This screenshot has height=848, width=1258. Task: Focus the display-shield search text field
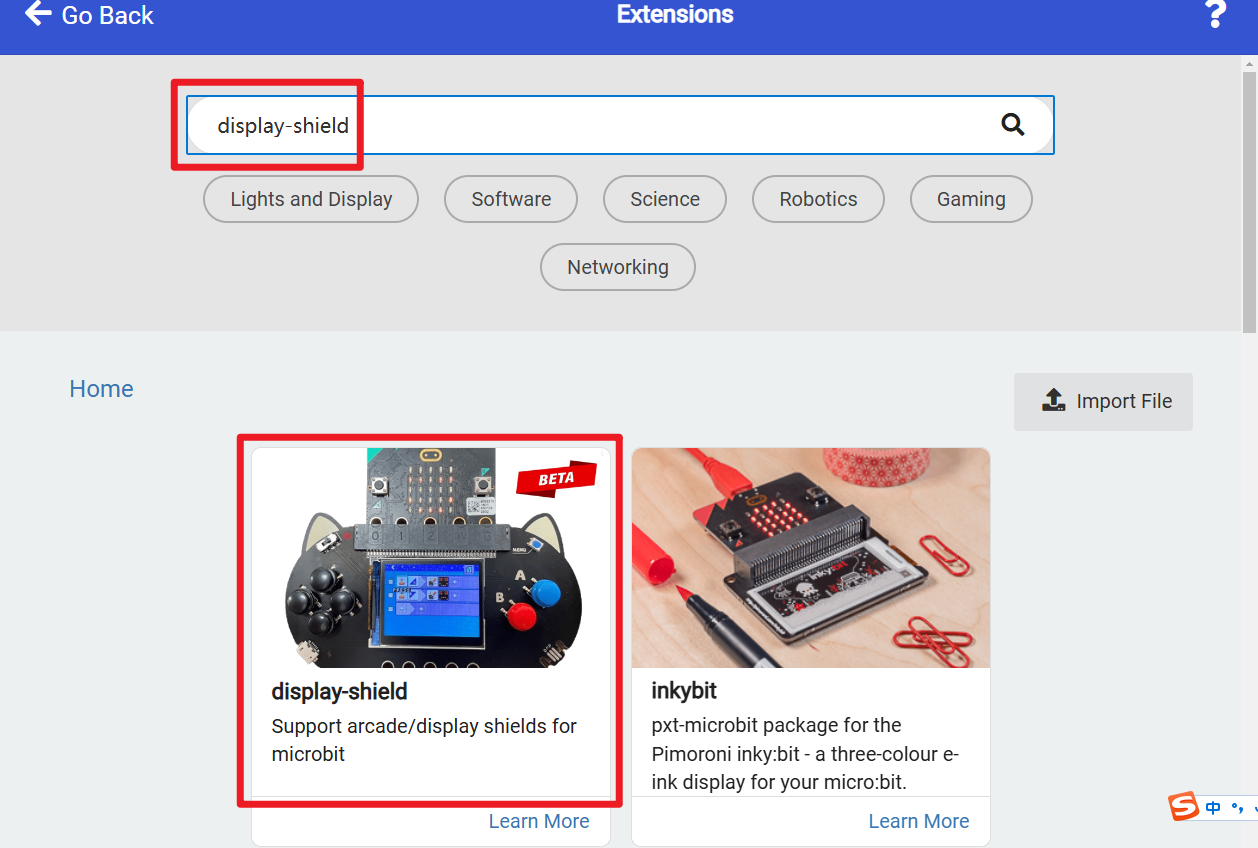[600, 125]
